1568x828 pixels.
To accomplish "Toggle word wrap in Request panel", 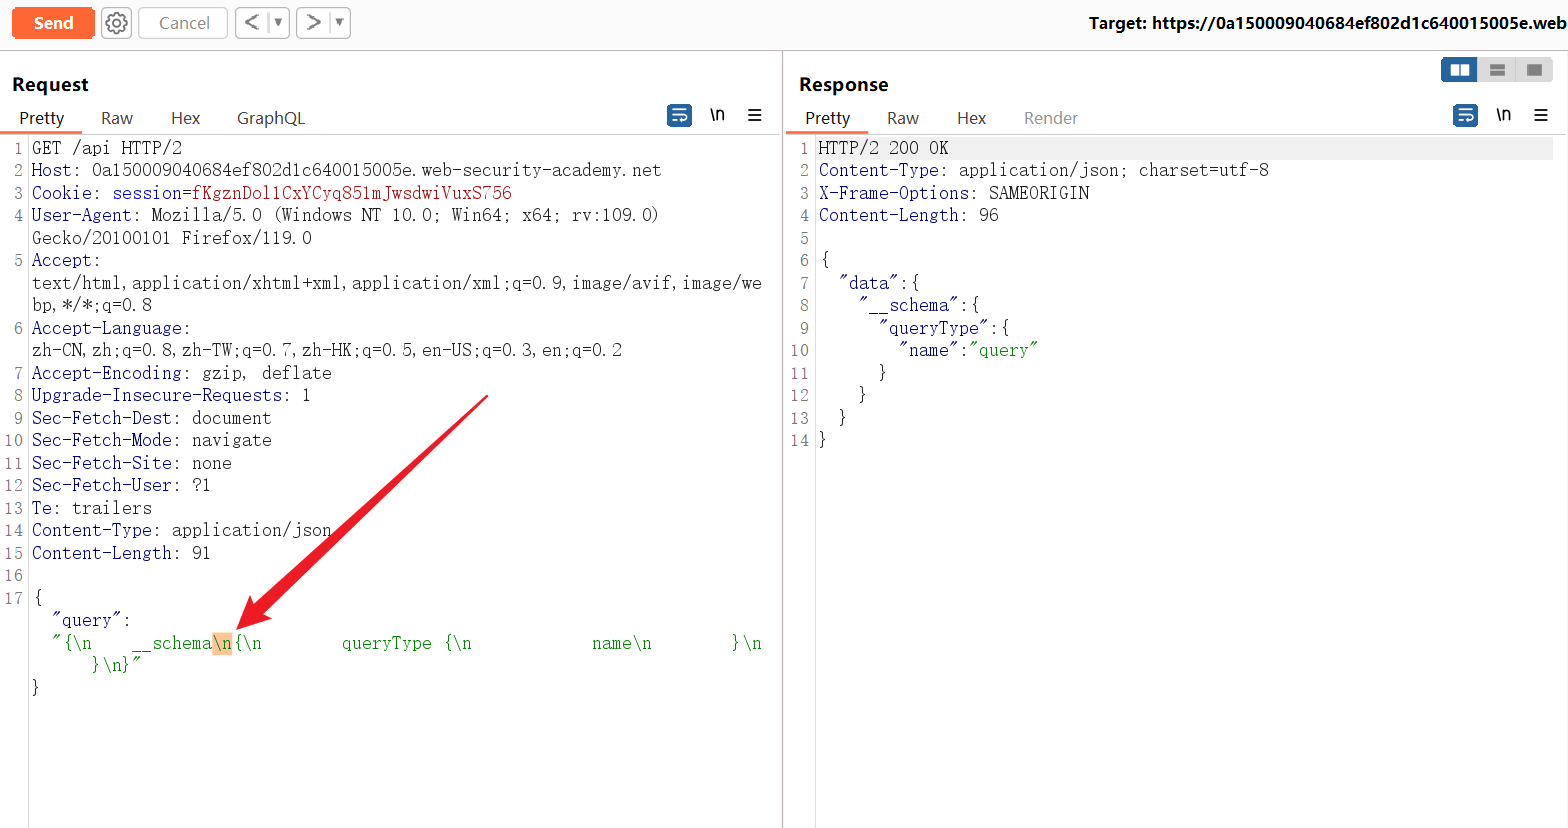I will coord(679,116).
